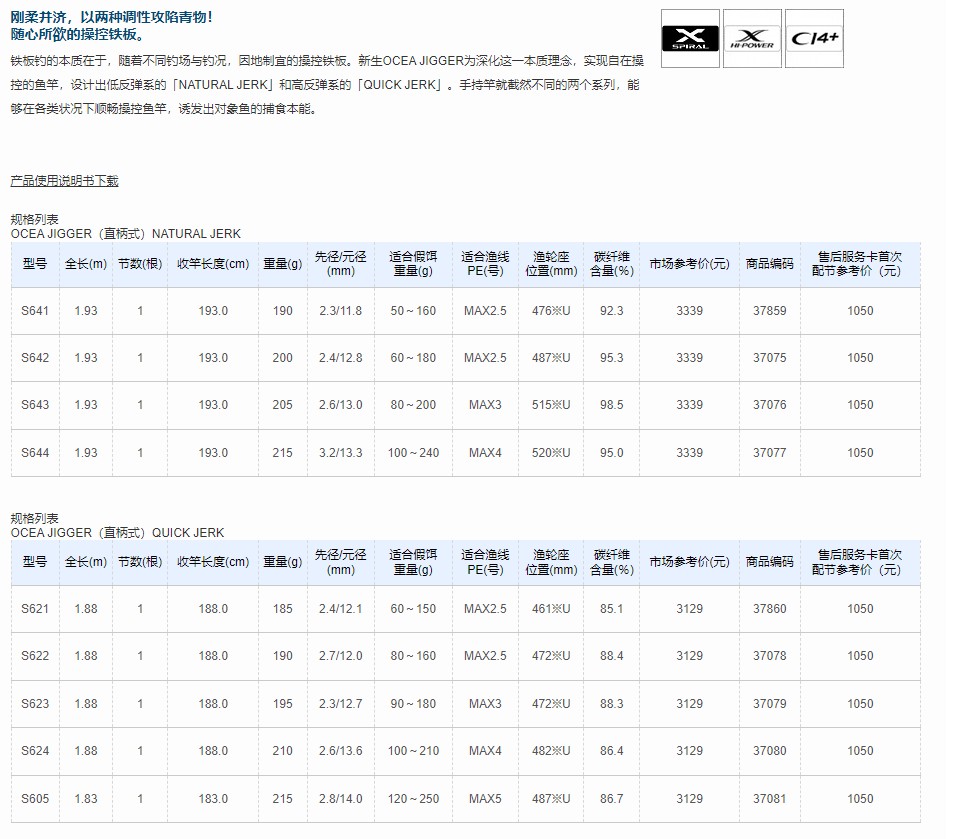The height and width of the screenshot is (839, 956).
Task: Open the 产品使用说明书下载 link
Action: (x=65, y=180)
